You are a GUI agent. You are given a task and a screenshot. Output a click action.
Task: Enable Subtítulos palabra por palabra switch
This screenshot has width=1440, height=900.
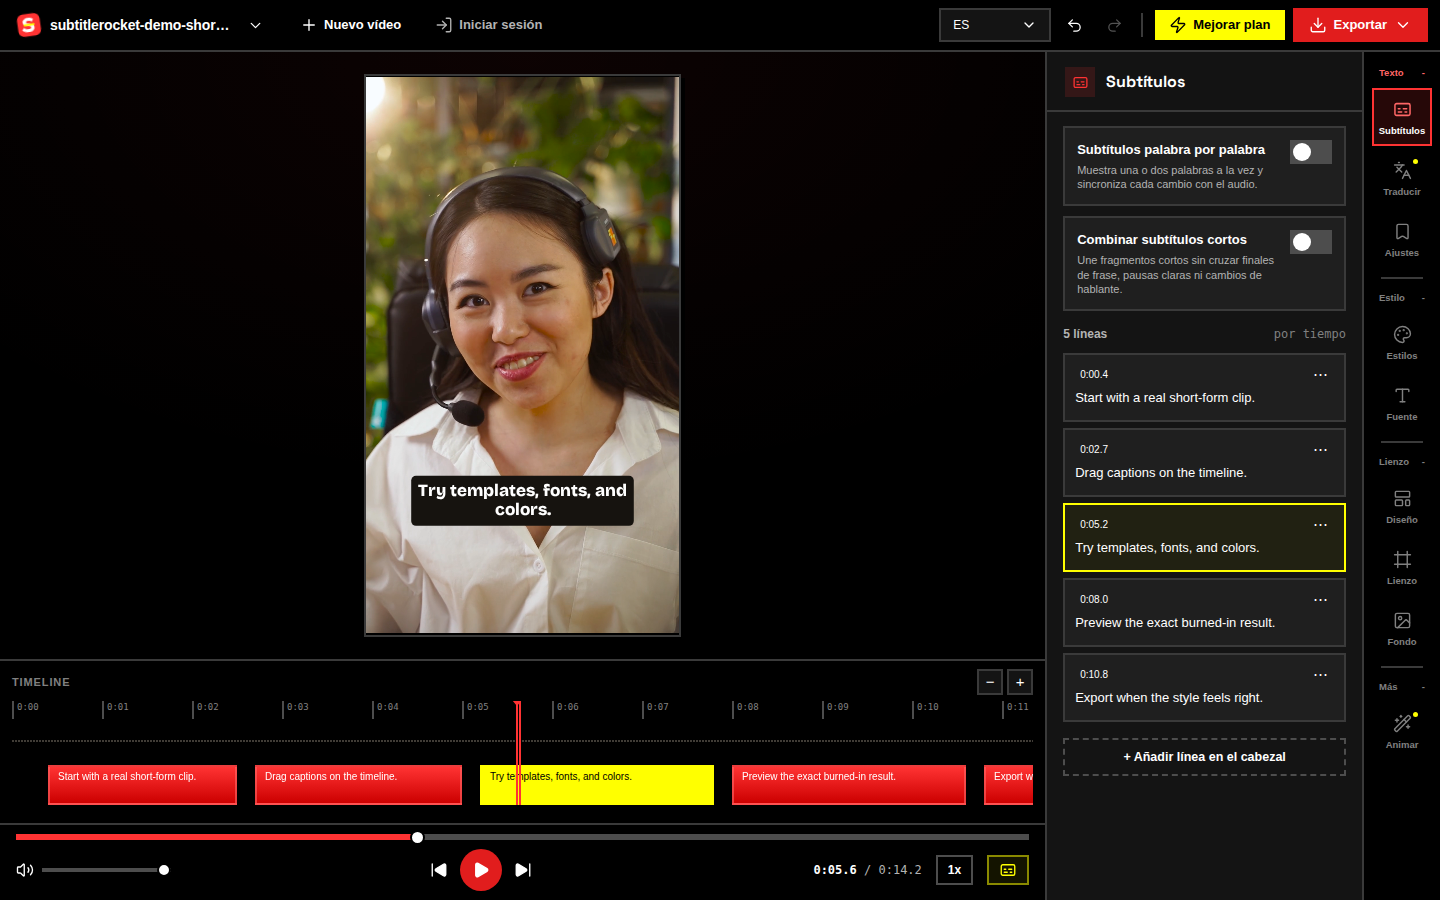click(1310, 152)
